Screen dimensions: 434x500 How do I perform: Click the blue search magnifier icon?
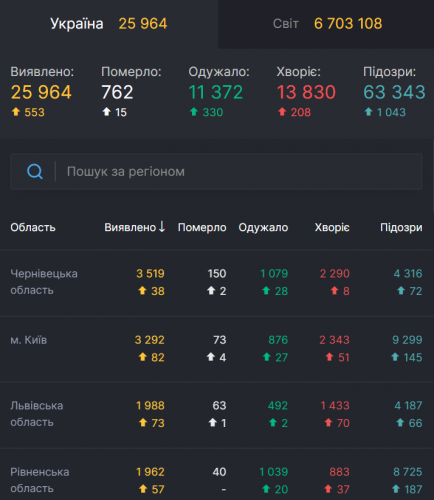pyautogui.click(x=35, y=172)
